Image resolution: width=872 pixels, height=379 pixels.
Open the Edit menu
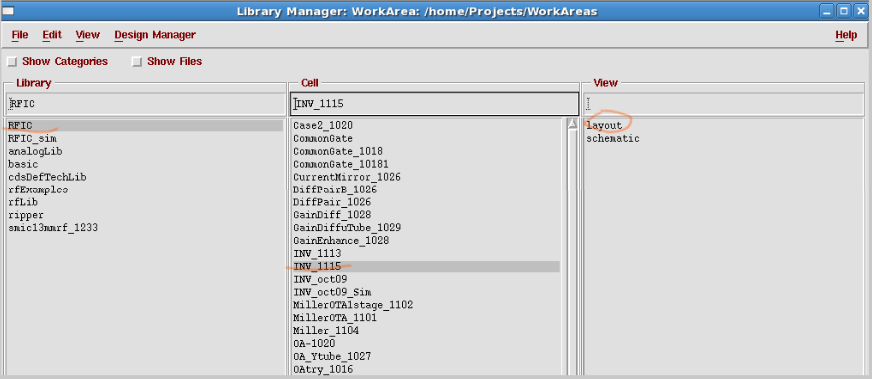pyautogui.click(x=52, y=35)
